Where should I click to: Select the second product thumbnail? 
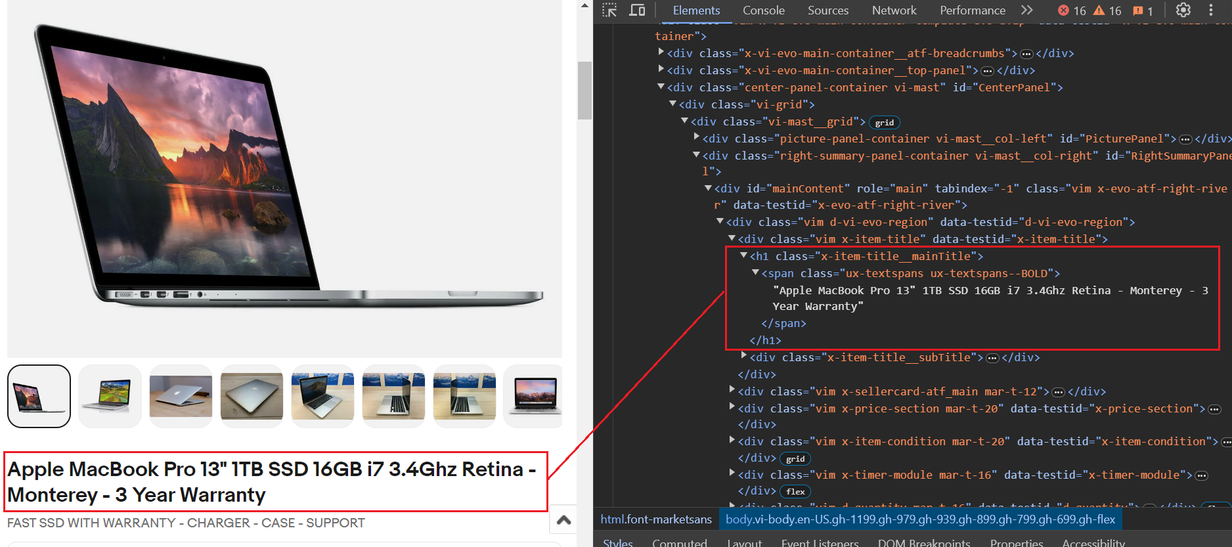110,396
